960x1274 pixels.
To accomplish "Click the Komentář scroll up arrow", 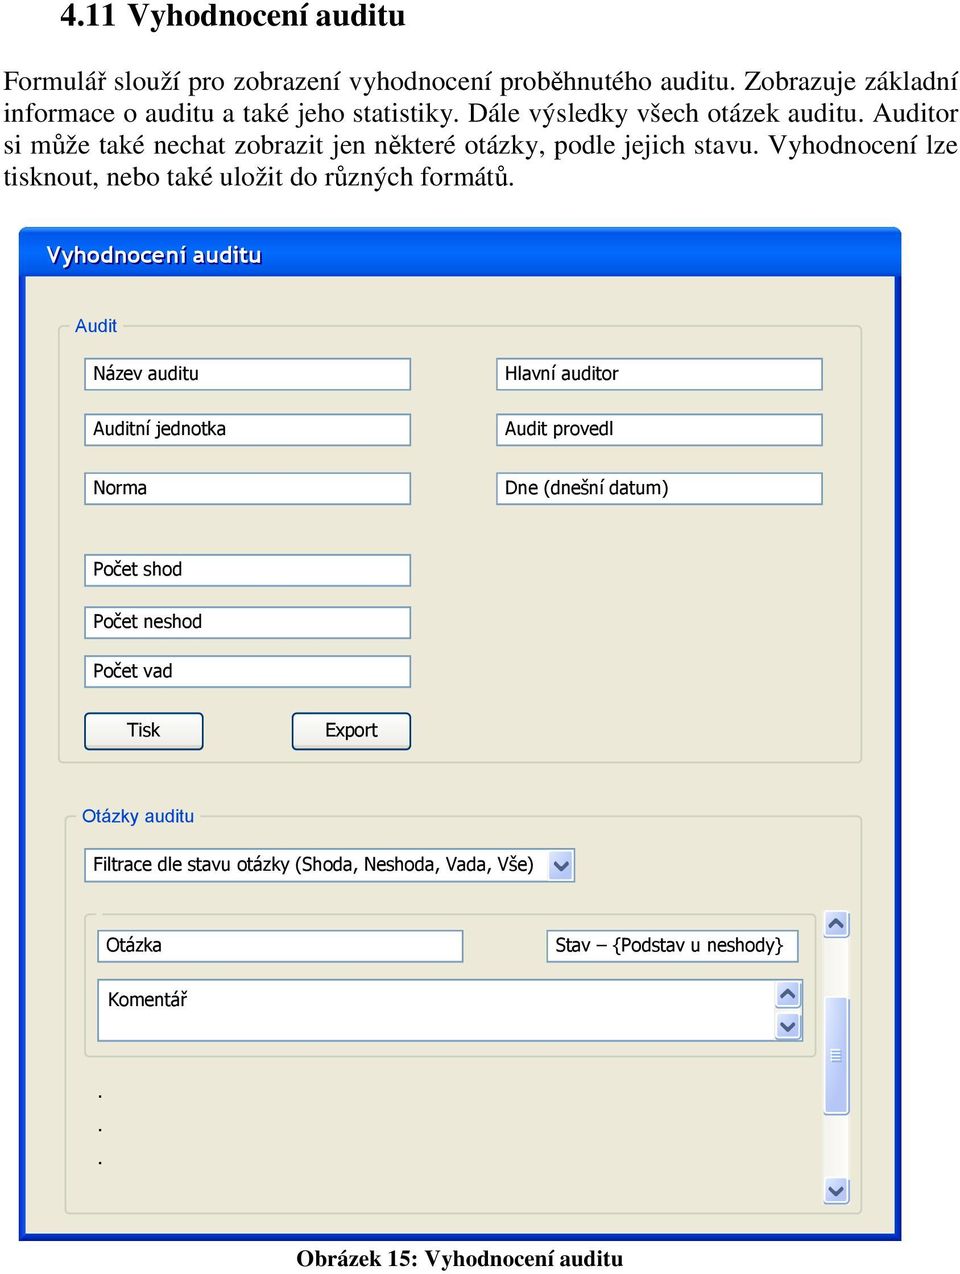I will (788, 995).
